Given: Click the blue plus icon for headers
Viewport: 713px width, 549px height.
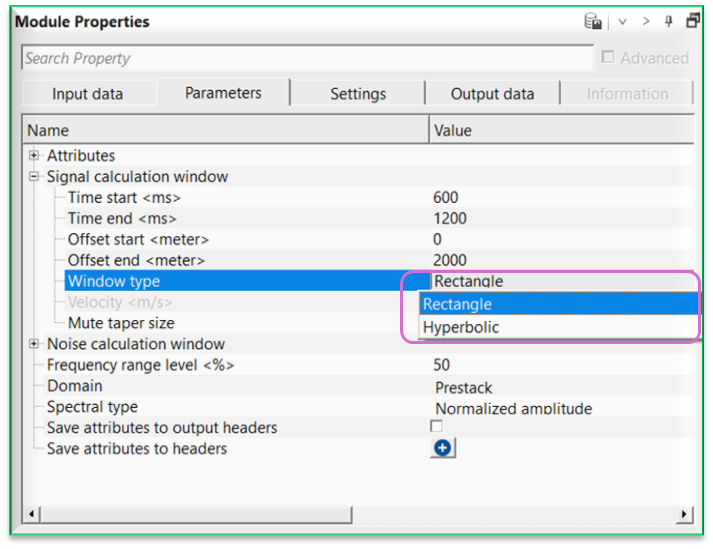Looking at the screenshot, I should 443,449.
